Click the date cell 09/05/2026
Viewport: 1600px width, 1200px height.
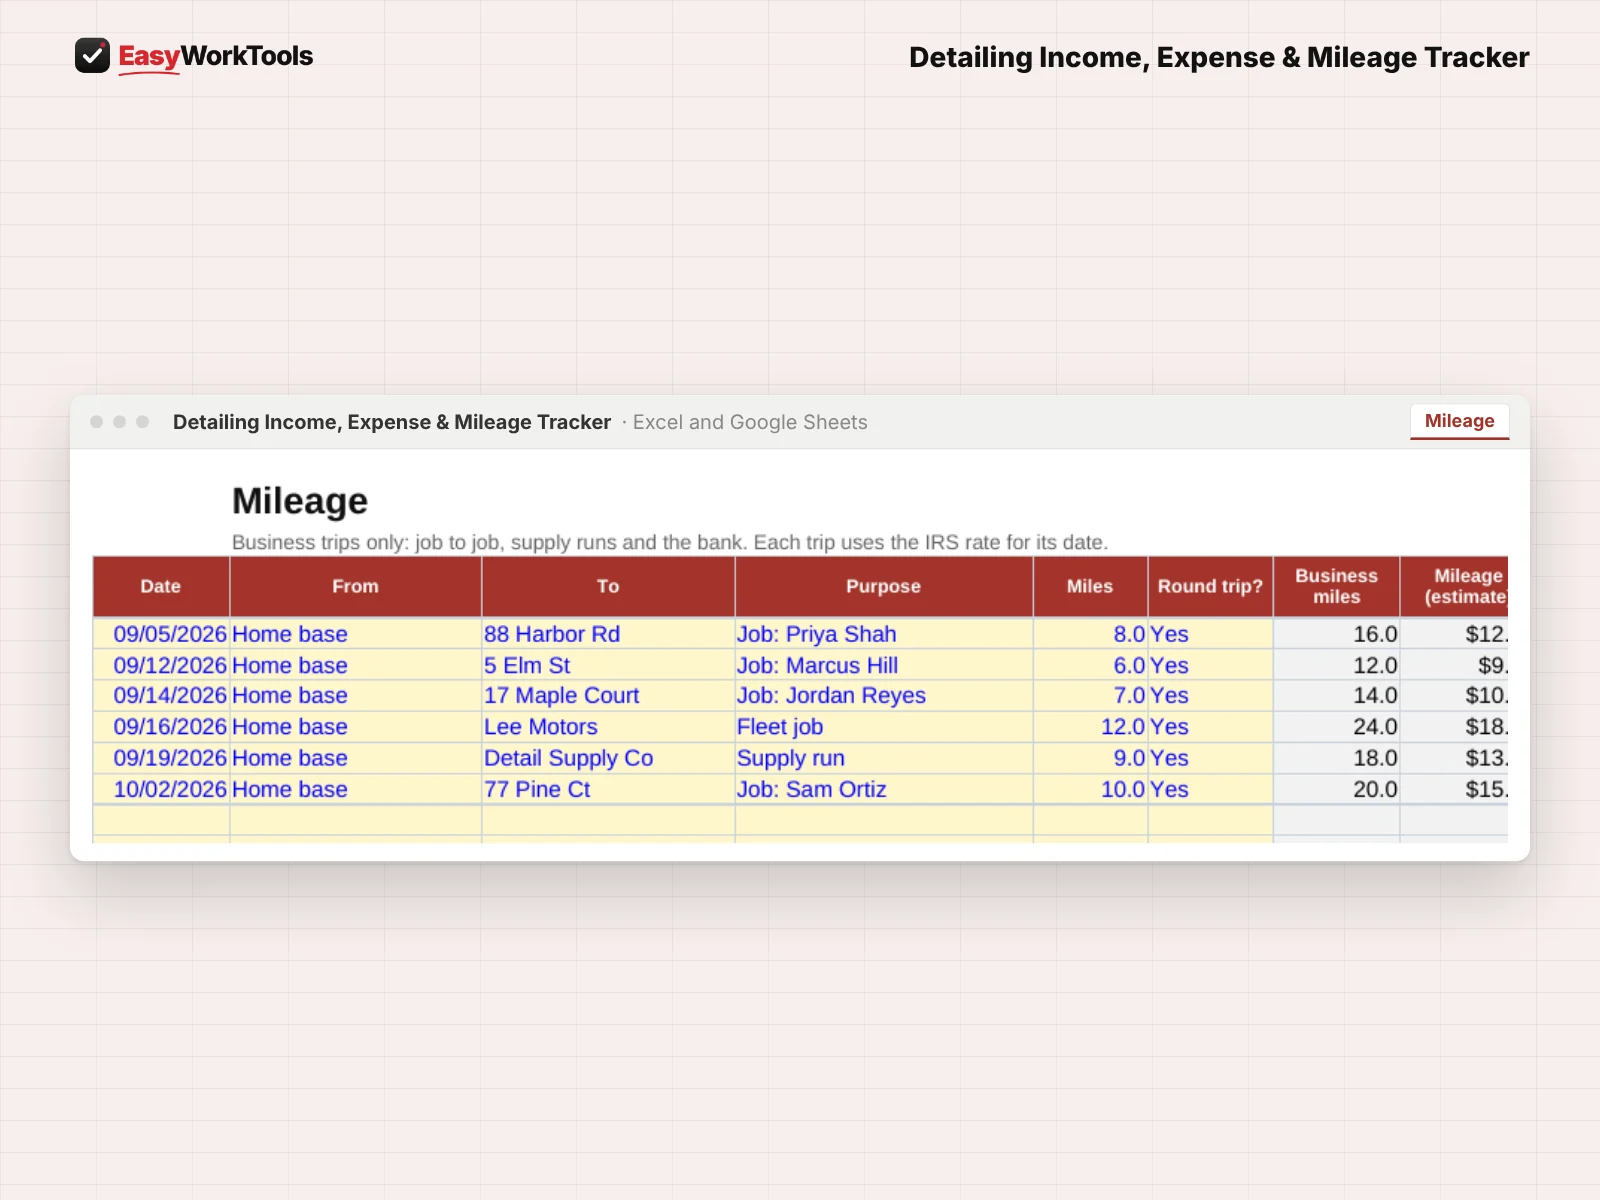tap(161, 634)
